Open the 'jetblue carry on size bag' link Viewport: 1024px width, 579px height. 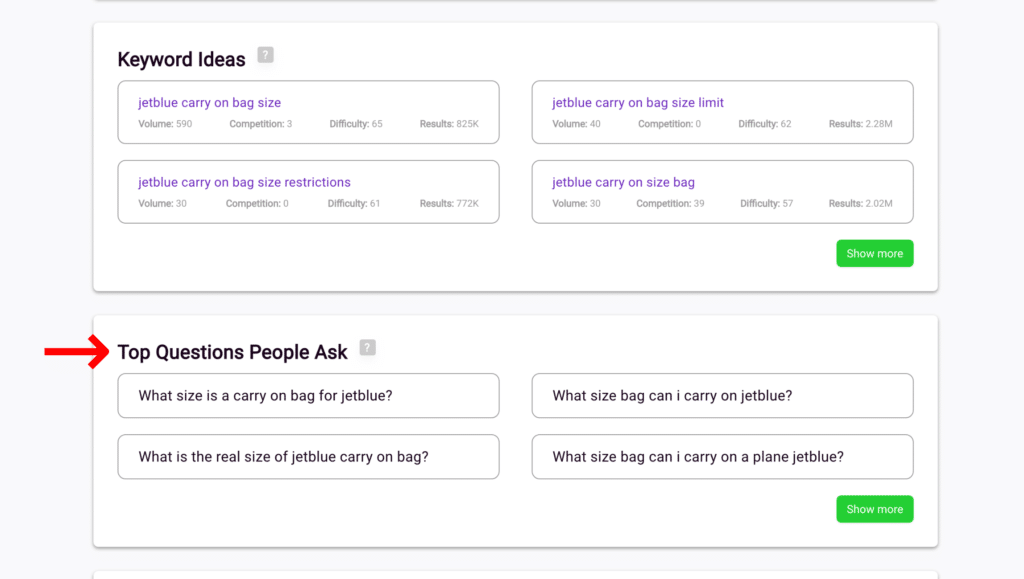pyautogui.click(x=624, y=182)
